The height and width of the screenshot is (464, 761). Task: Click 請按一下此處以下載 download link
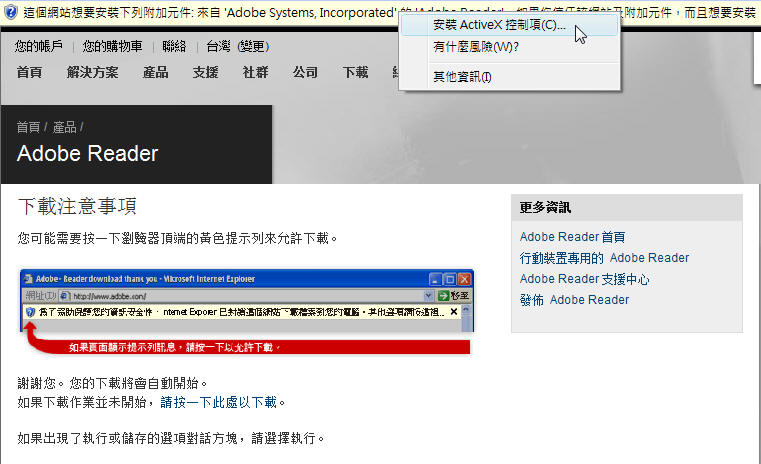(218, 402)
